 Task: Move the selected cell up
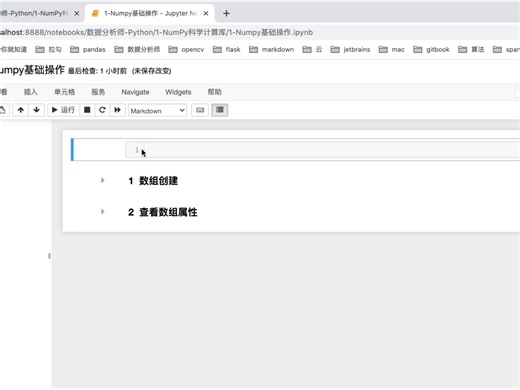point(21,110)
